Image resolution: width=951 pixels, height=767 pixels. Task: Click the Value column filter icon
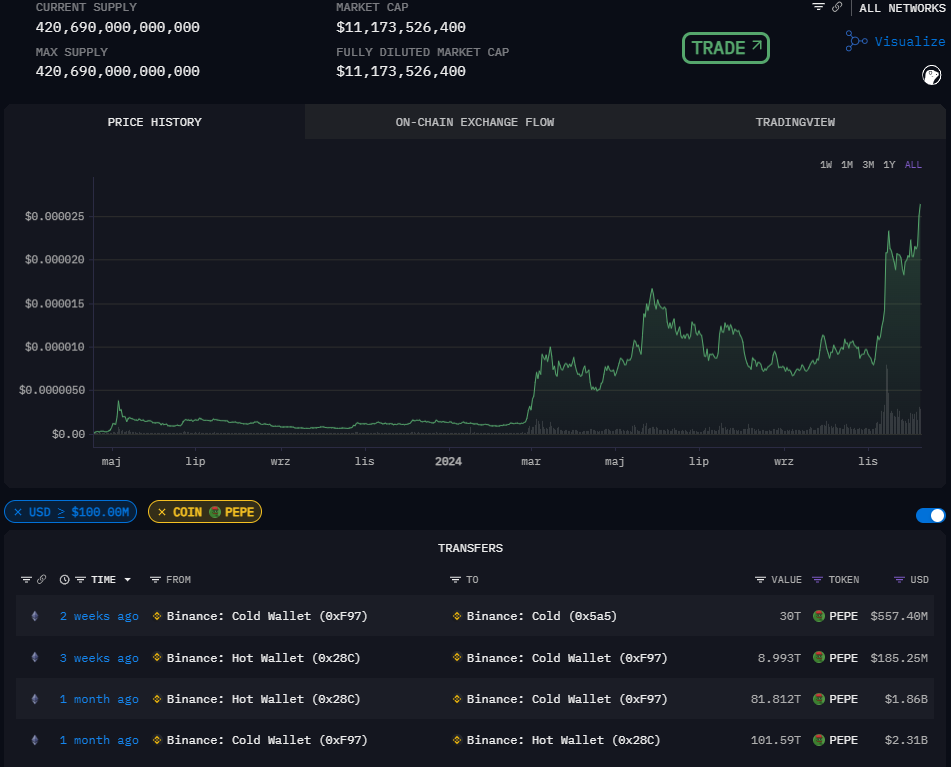[x=761, y=580]
